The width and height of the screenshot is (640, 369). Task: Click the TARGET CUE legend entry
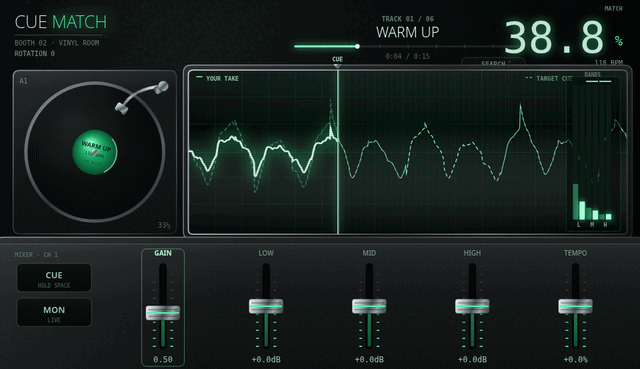[x=549, y=78]
